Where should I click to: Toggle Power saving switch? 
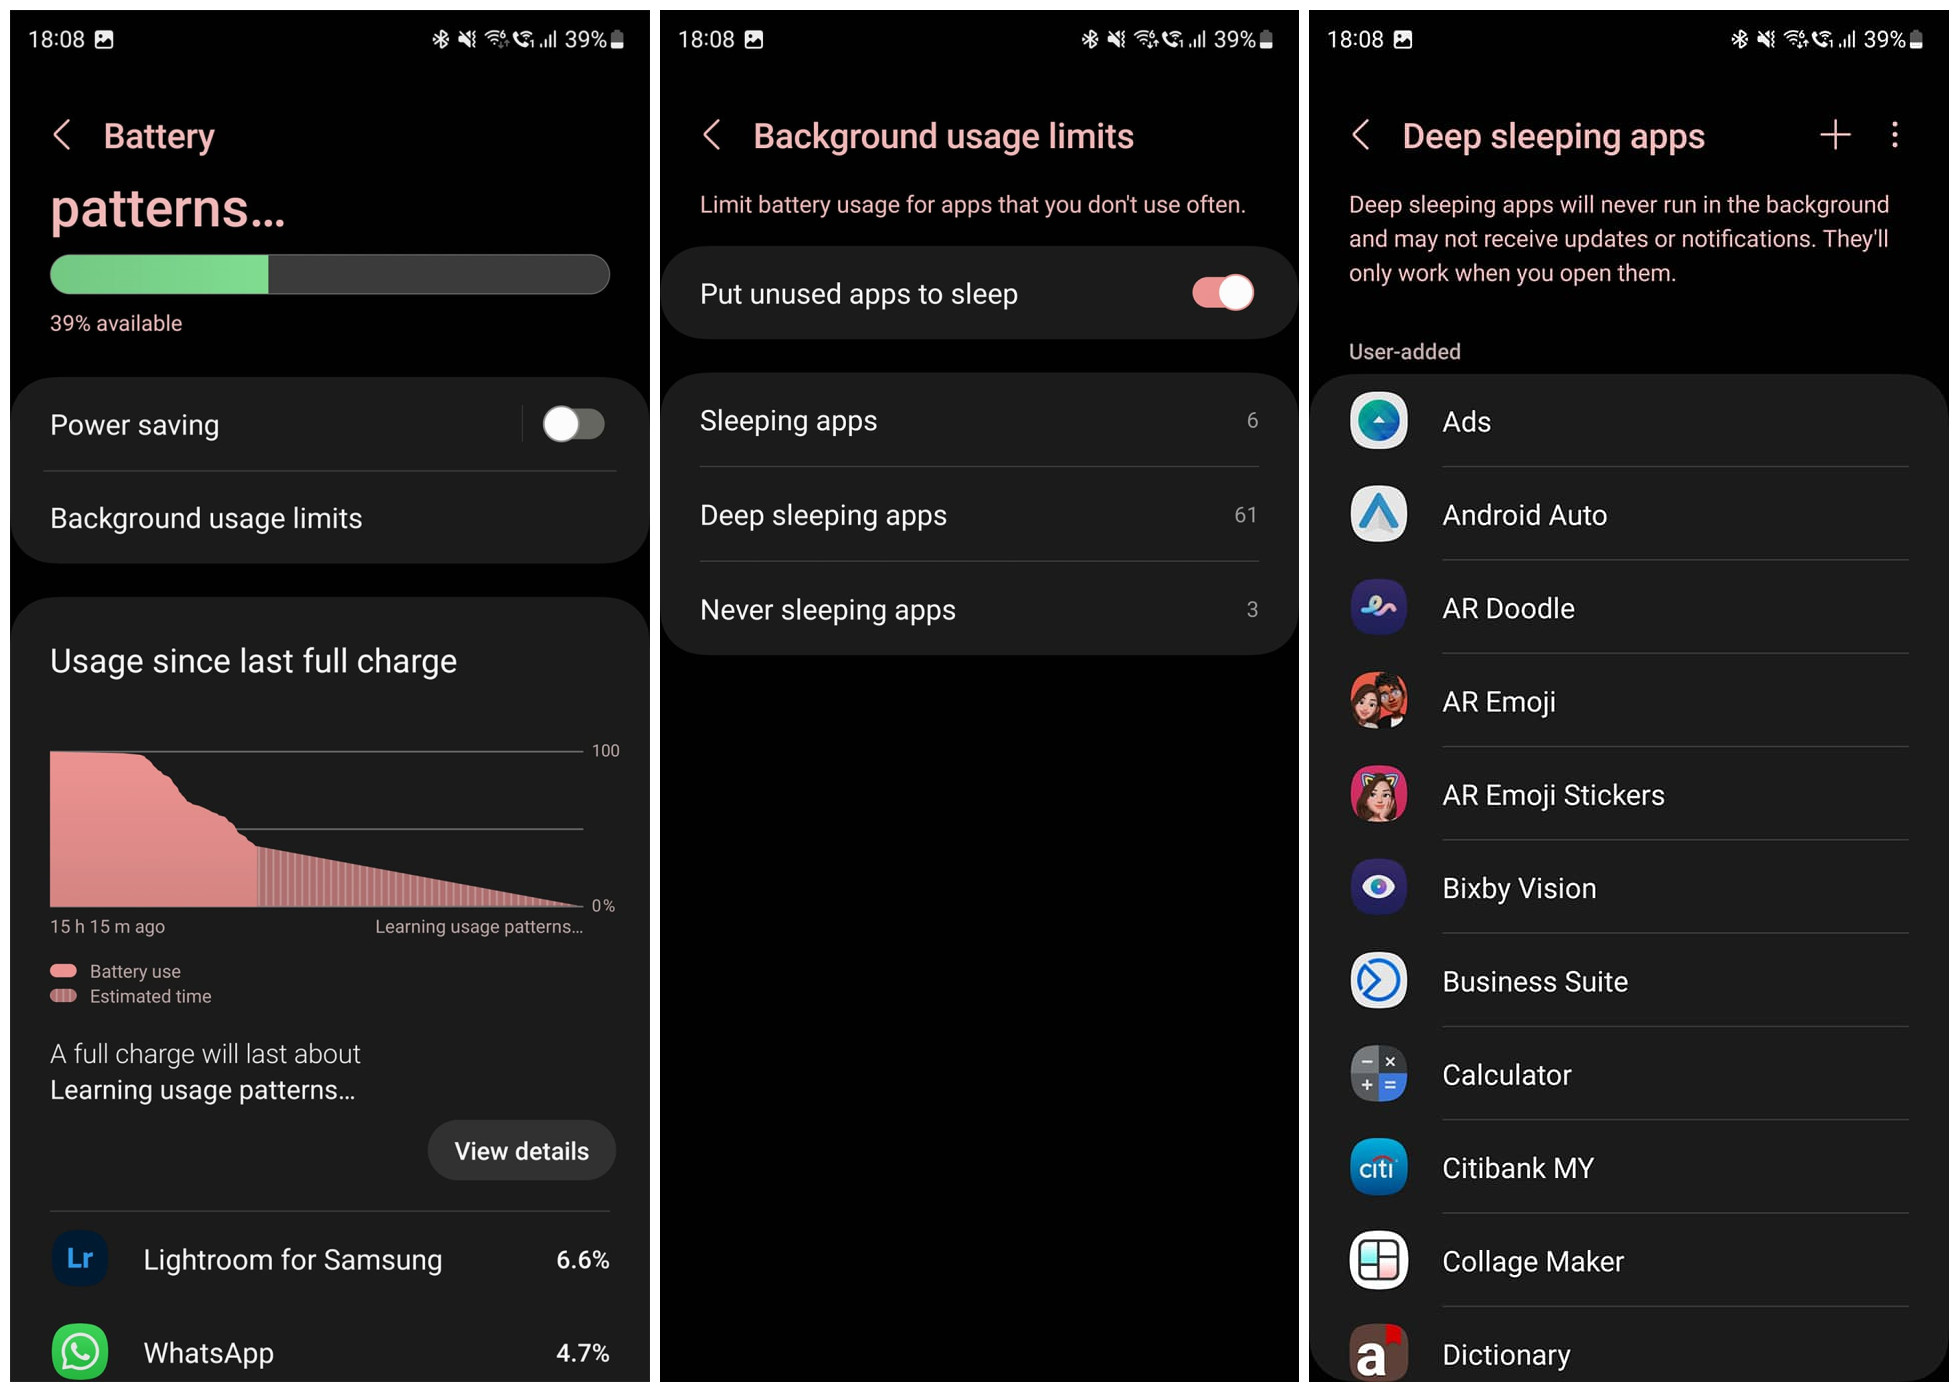click(x=569, y=425)
